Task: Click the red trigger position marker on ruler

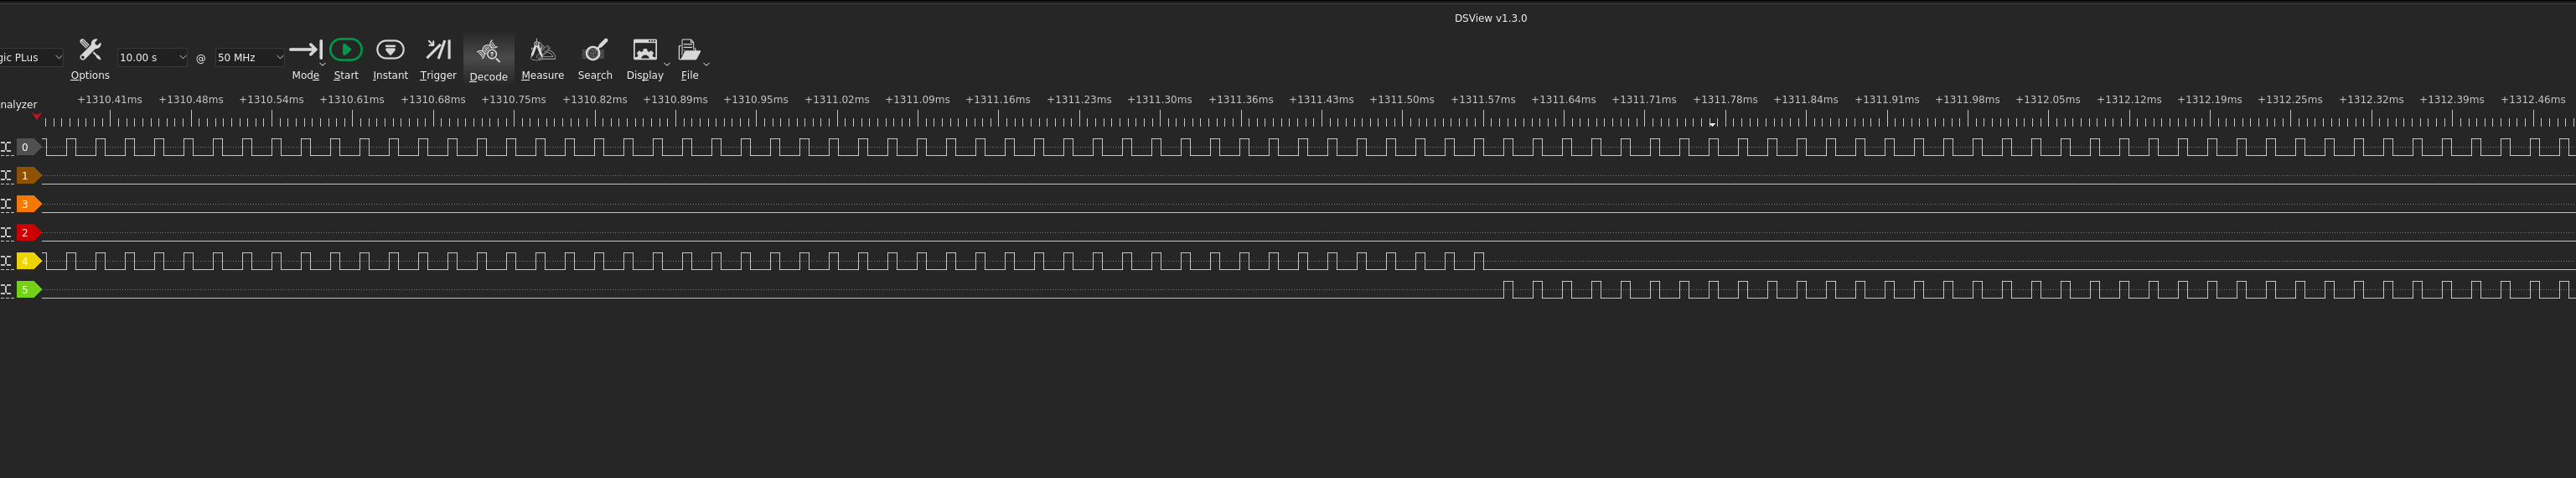Action: pos(37,116)
